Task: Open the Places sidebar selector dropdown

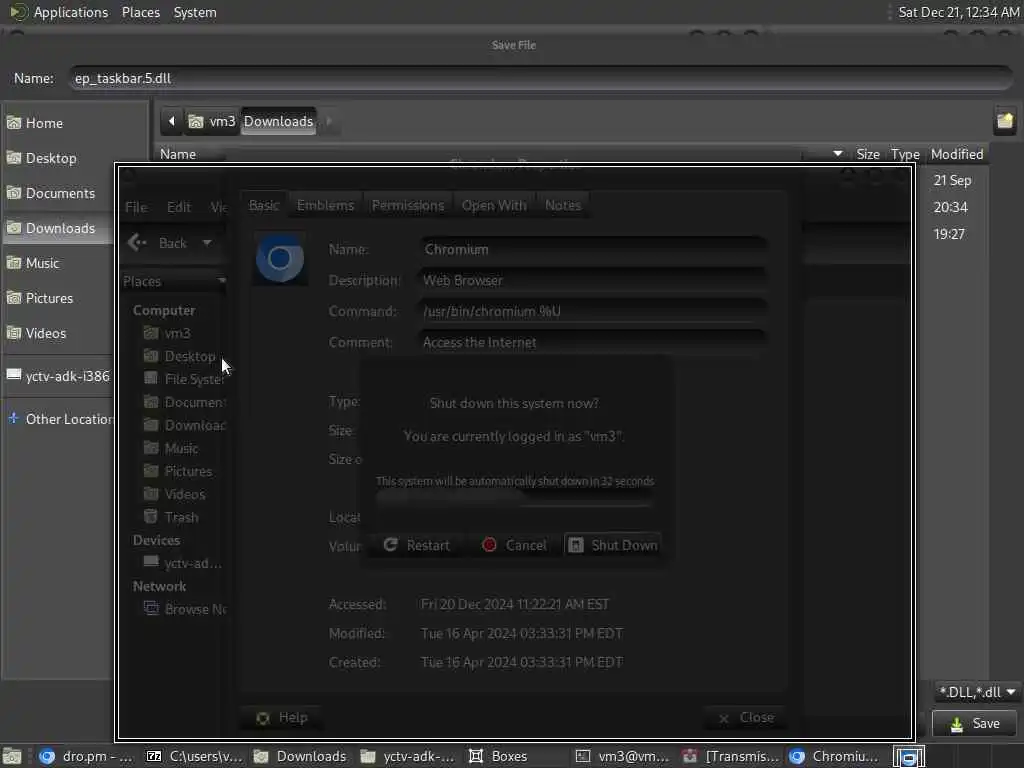Action: click(174, 281)
